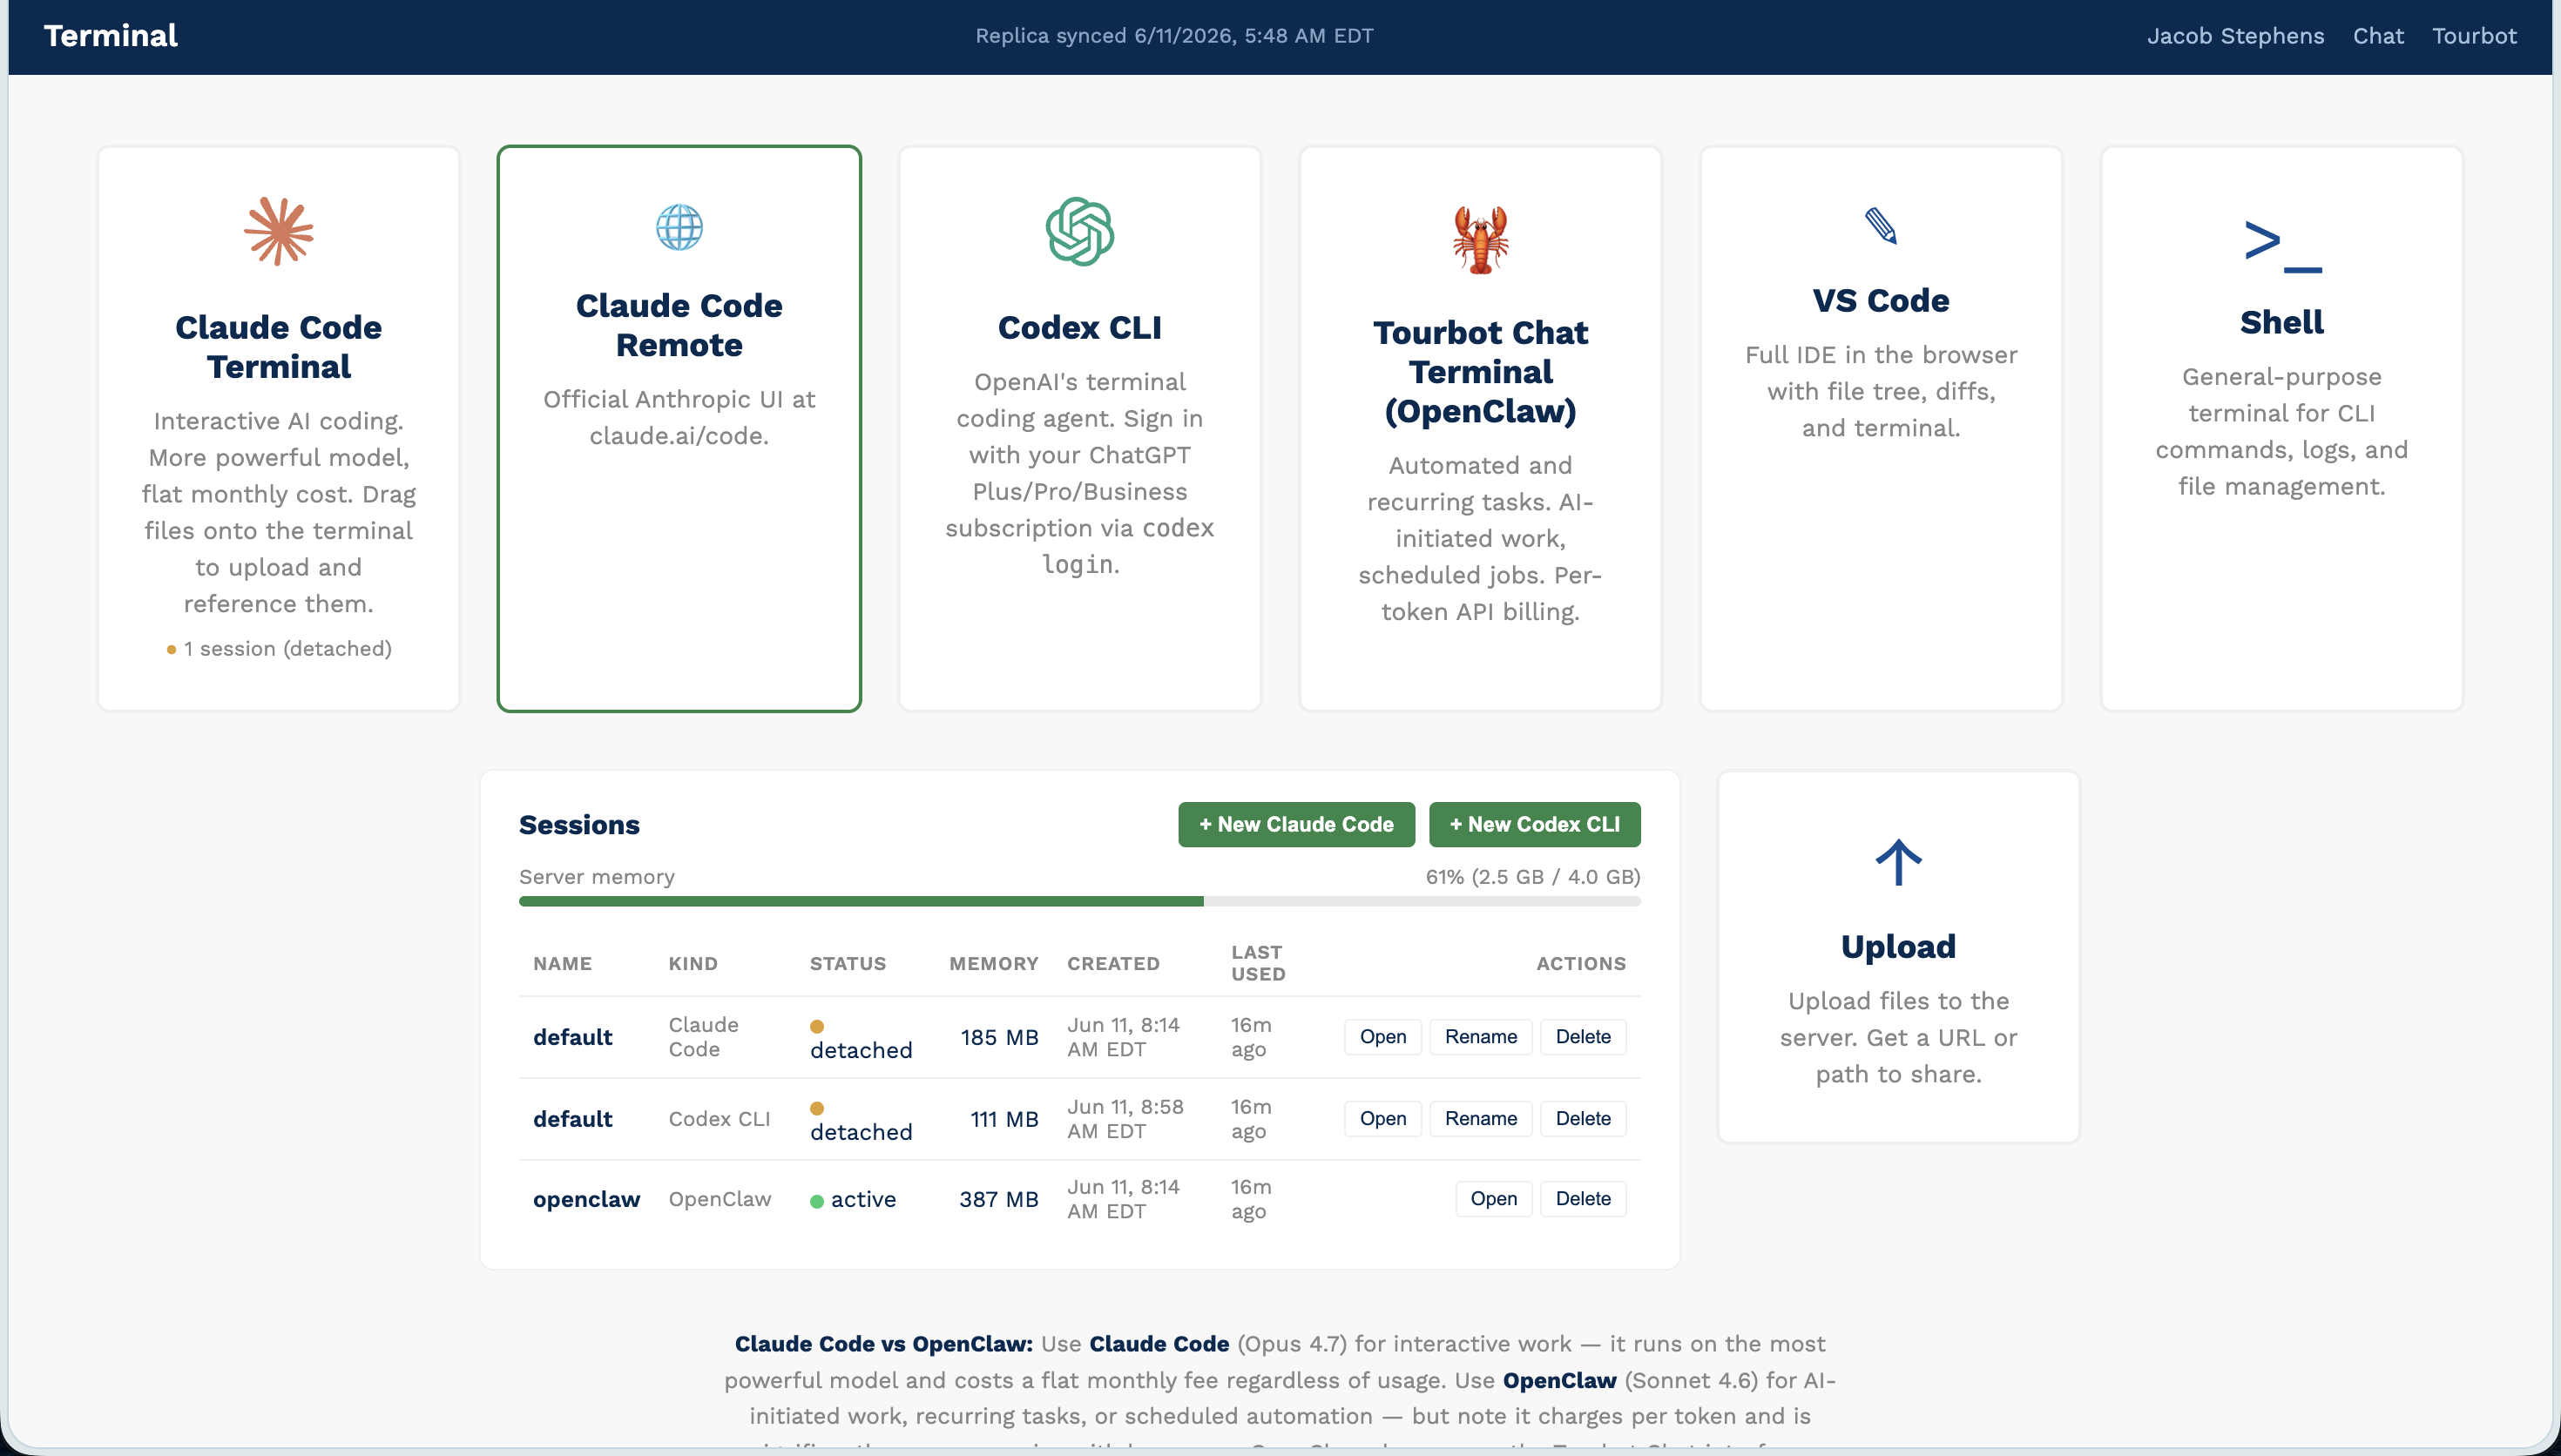Click the '61% (2.5 GB / 4.0 GB)' value
Image resolution: width=2561 pixels, height=1456 pixels.
[1533, 877]
